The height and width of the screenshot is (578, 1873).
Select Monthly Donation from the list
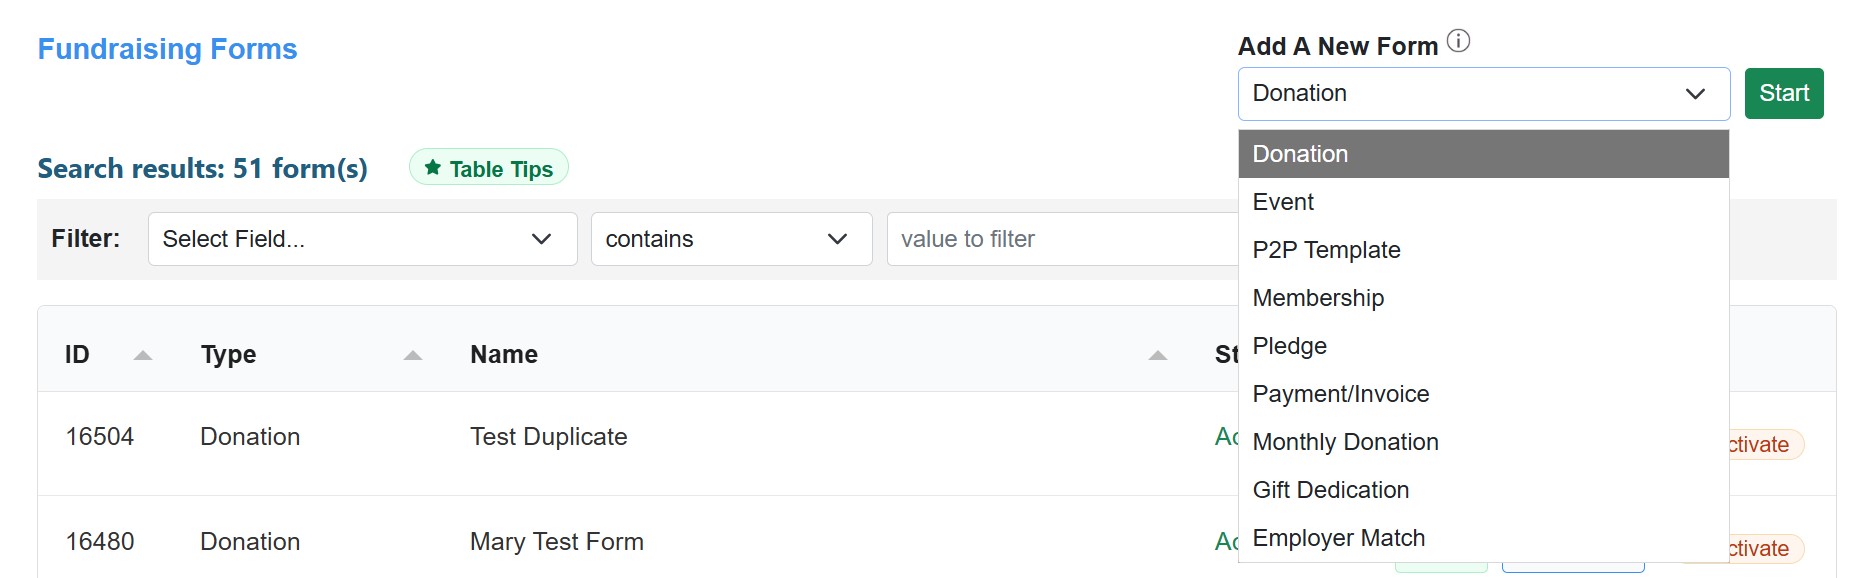tap(1345, 442)
